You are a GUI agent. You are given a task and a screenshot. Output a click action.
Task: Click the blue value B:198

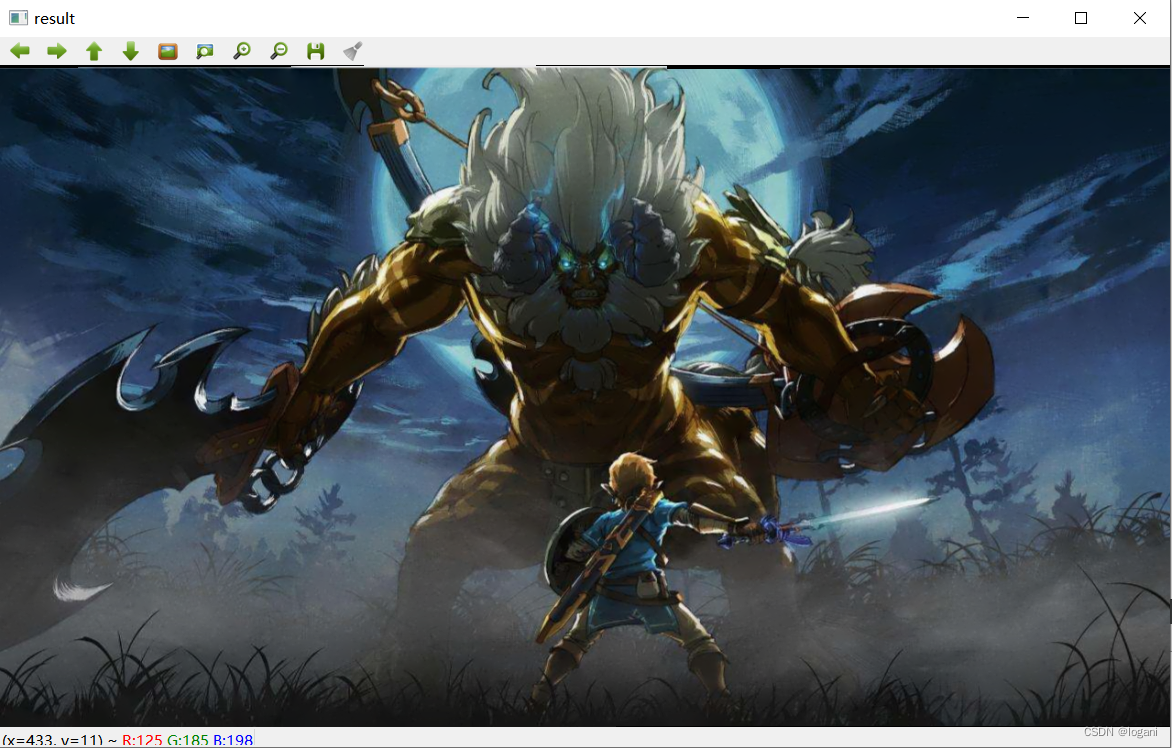(233, 740)
